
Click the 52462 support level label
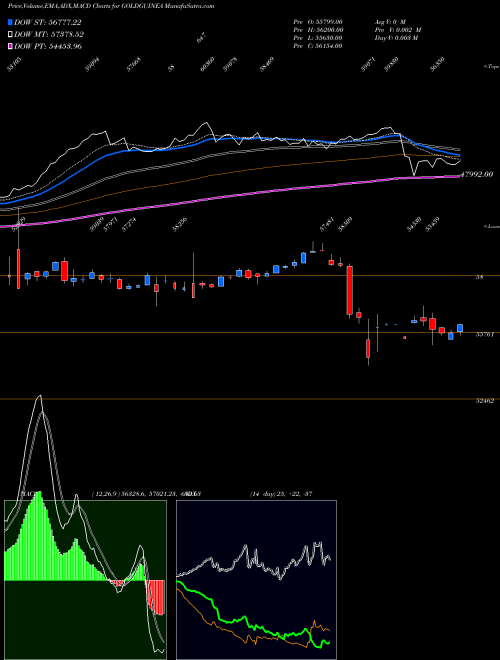[x=484, y=401]
